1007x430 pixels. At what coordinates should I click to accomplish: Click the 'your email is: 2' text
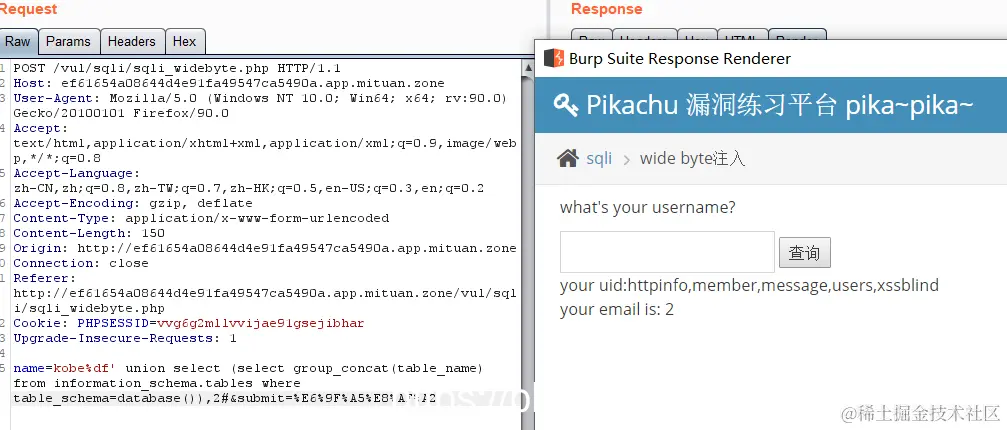617,309
